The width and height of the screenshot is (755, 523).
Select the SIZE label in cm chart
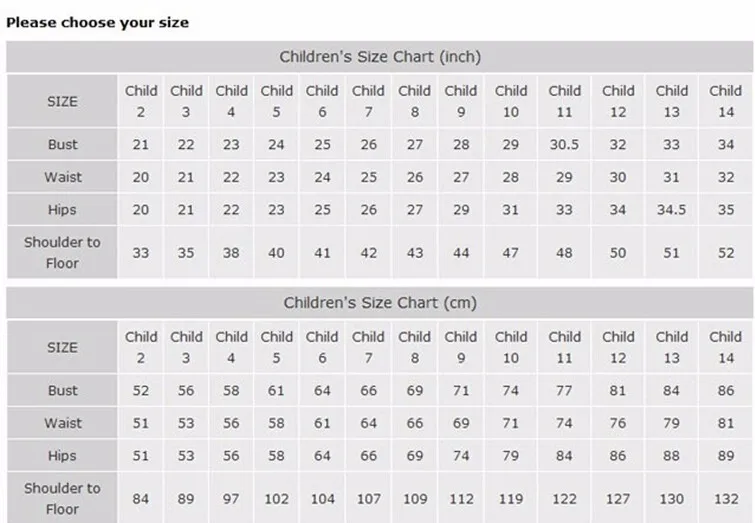tap(62, 347)
